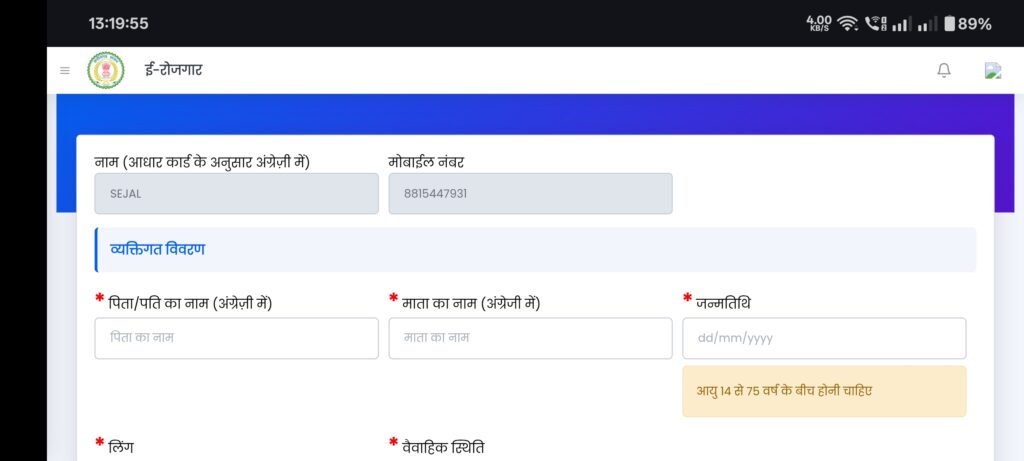This screenshot has width=1024, height=461.
Task: Click the mobile number field 8815447931
Action: tap(530, 193)
